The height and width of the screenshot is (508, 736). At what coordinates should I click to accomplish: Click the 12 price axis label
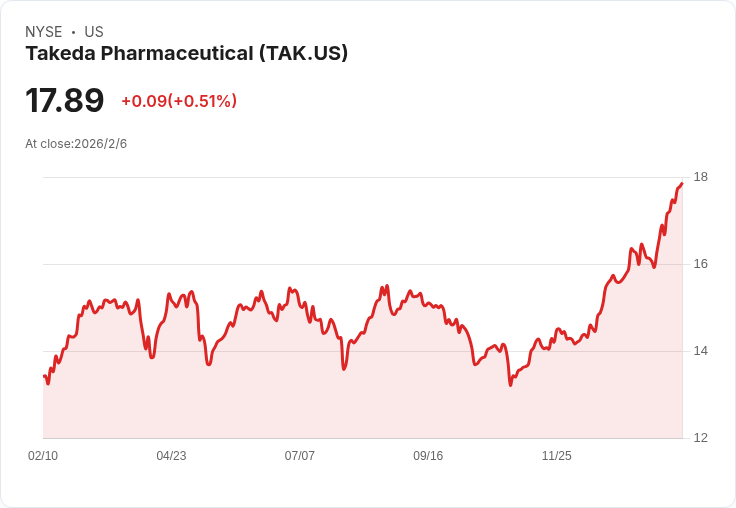click(701, 438)
